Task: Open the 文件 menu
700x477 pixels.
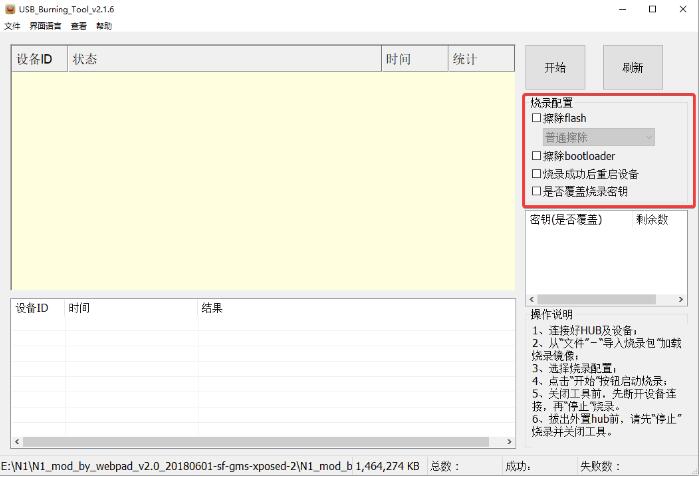Action: [12, 26]
